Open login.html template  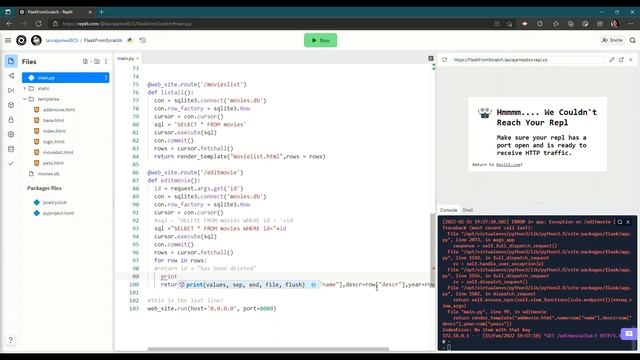[53, 141]
